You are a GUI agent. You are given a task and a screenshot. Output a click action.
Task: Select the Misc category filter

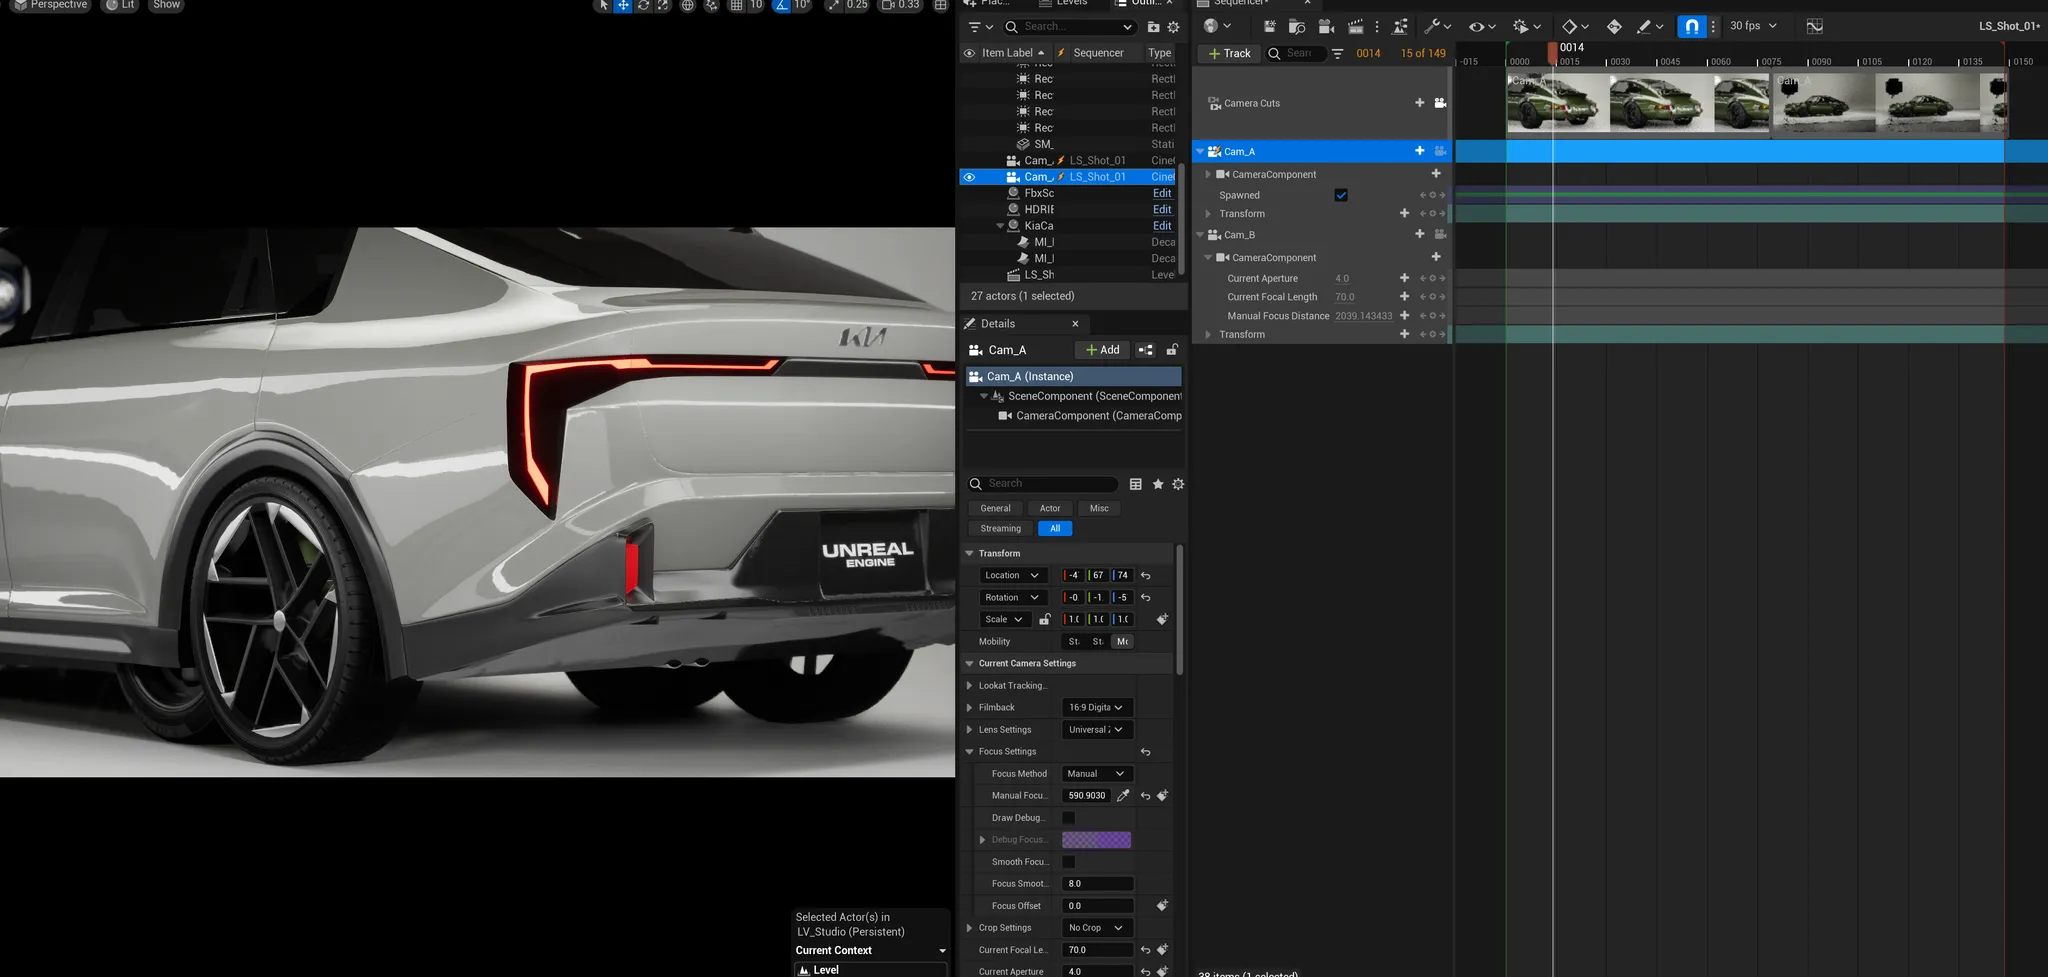(x=1099, y=509)
